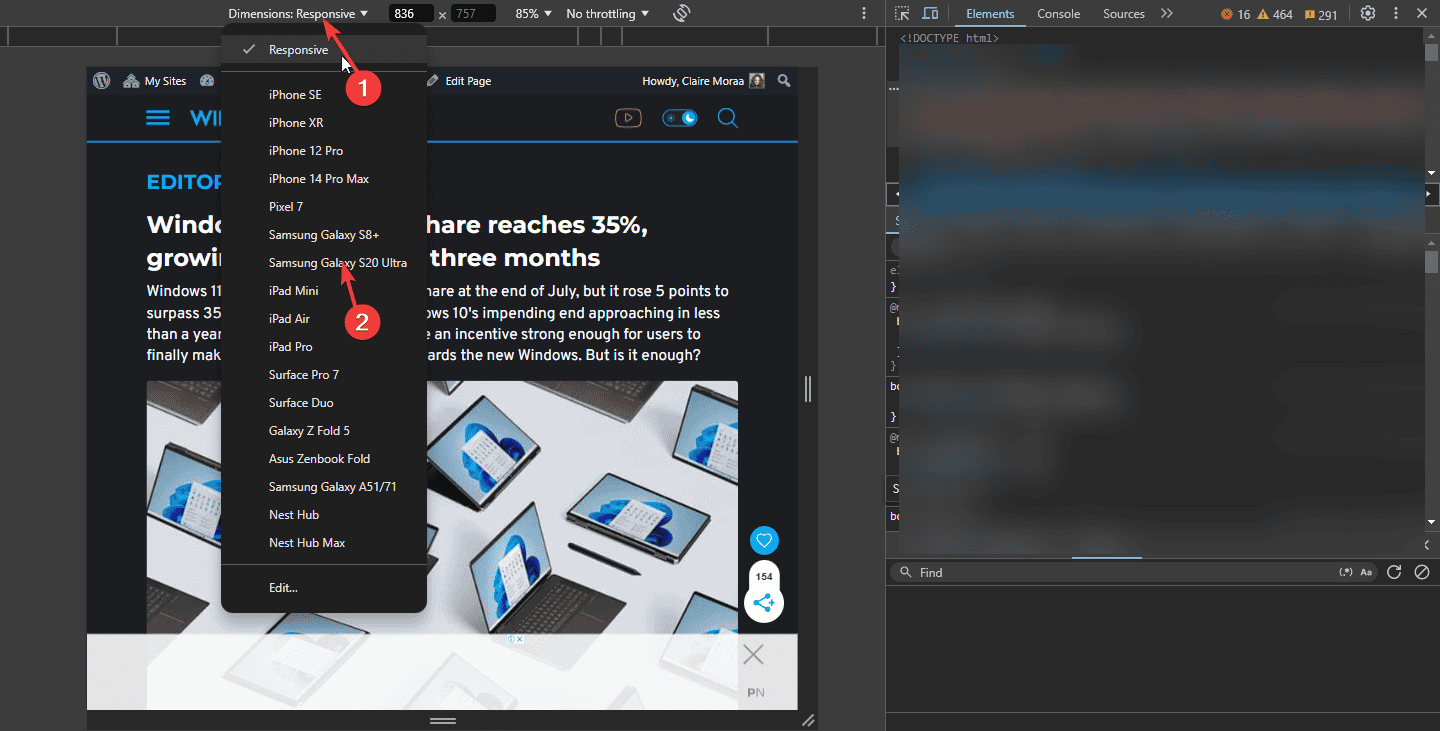Click the admin bar search magnifier icon
The width and height of the screenshot is (1440, 731).
tap(784, 81)
